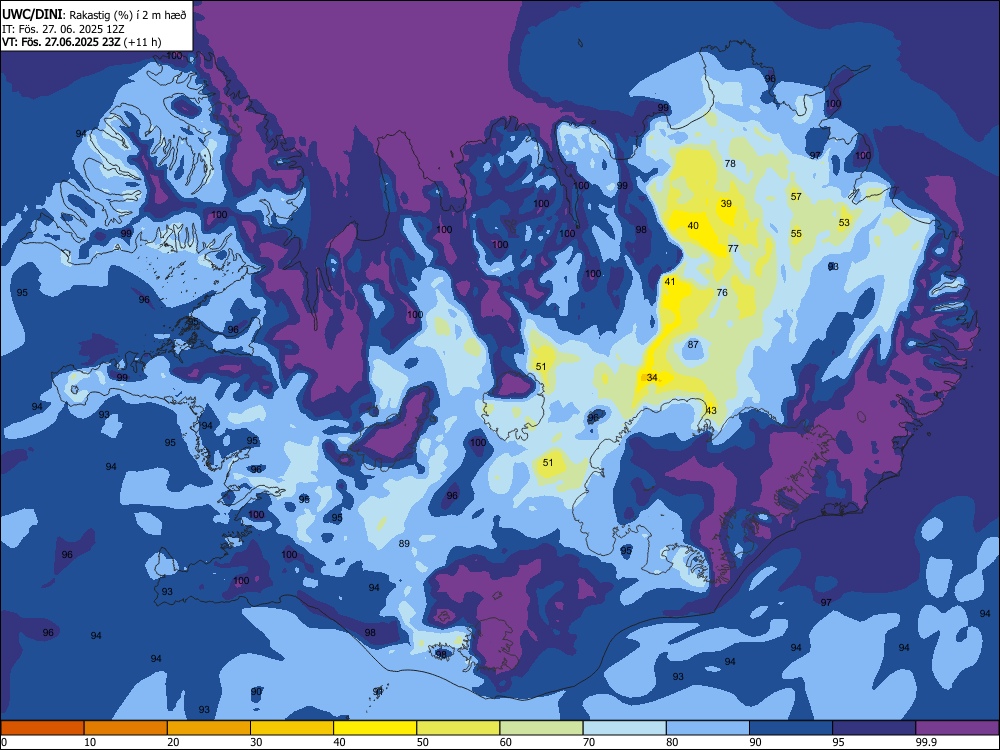Click the humidity value '77' on the map

733,248
